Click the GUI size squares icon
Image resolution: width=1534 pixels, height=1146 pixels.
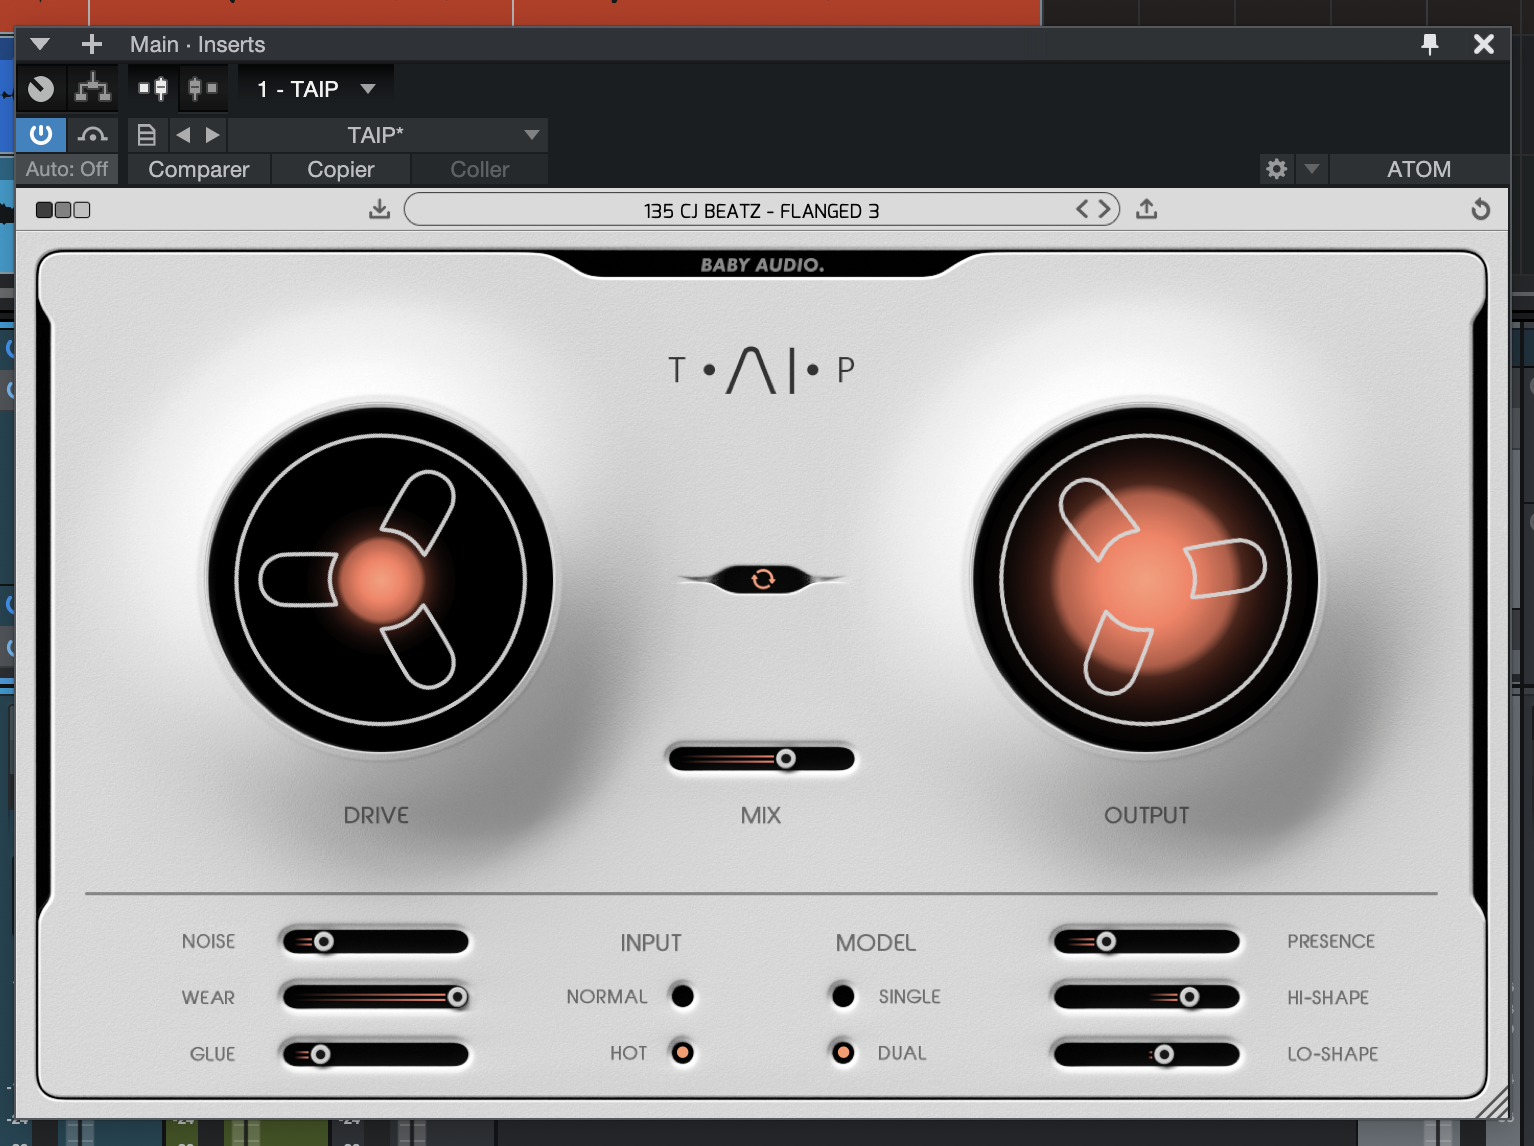63,210
